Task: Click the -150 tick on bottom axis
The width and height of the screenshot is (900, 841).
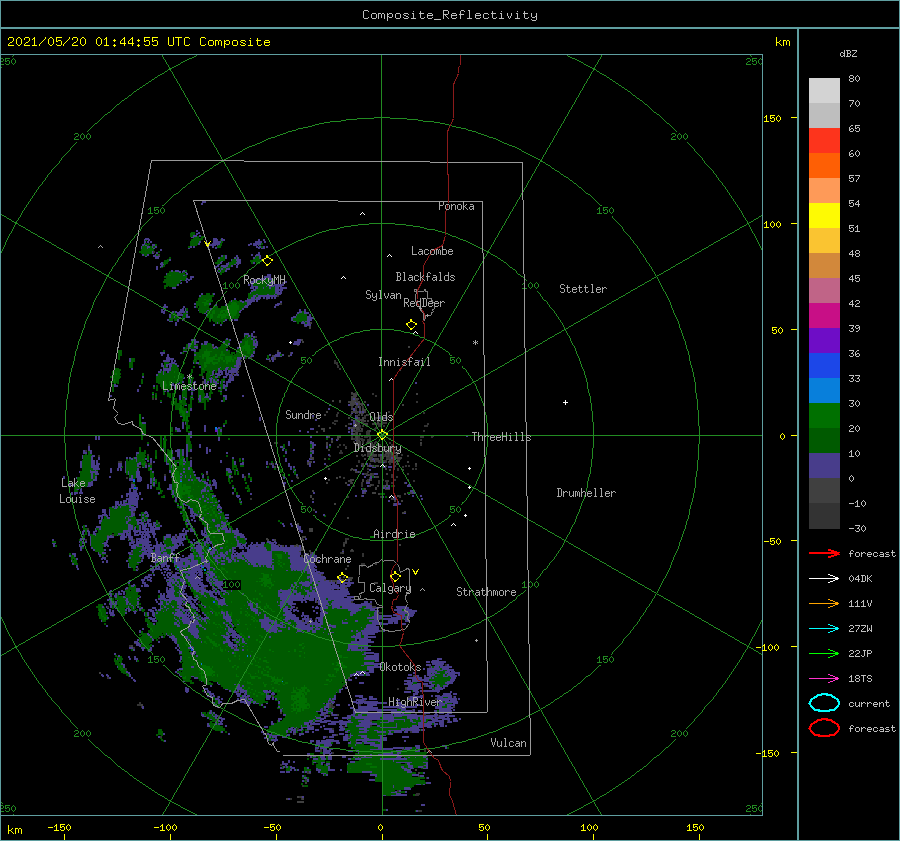Action: [59, 828]
